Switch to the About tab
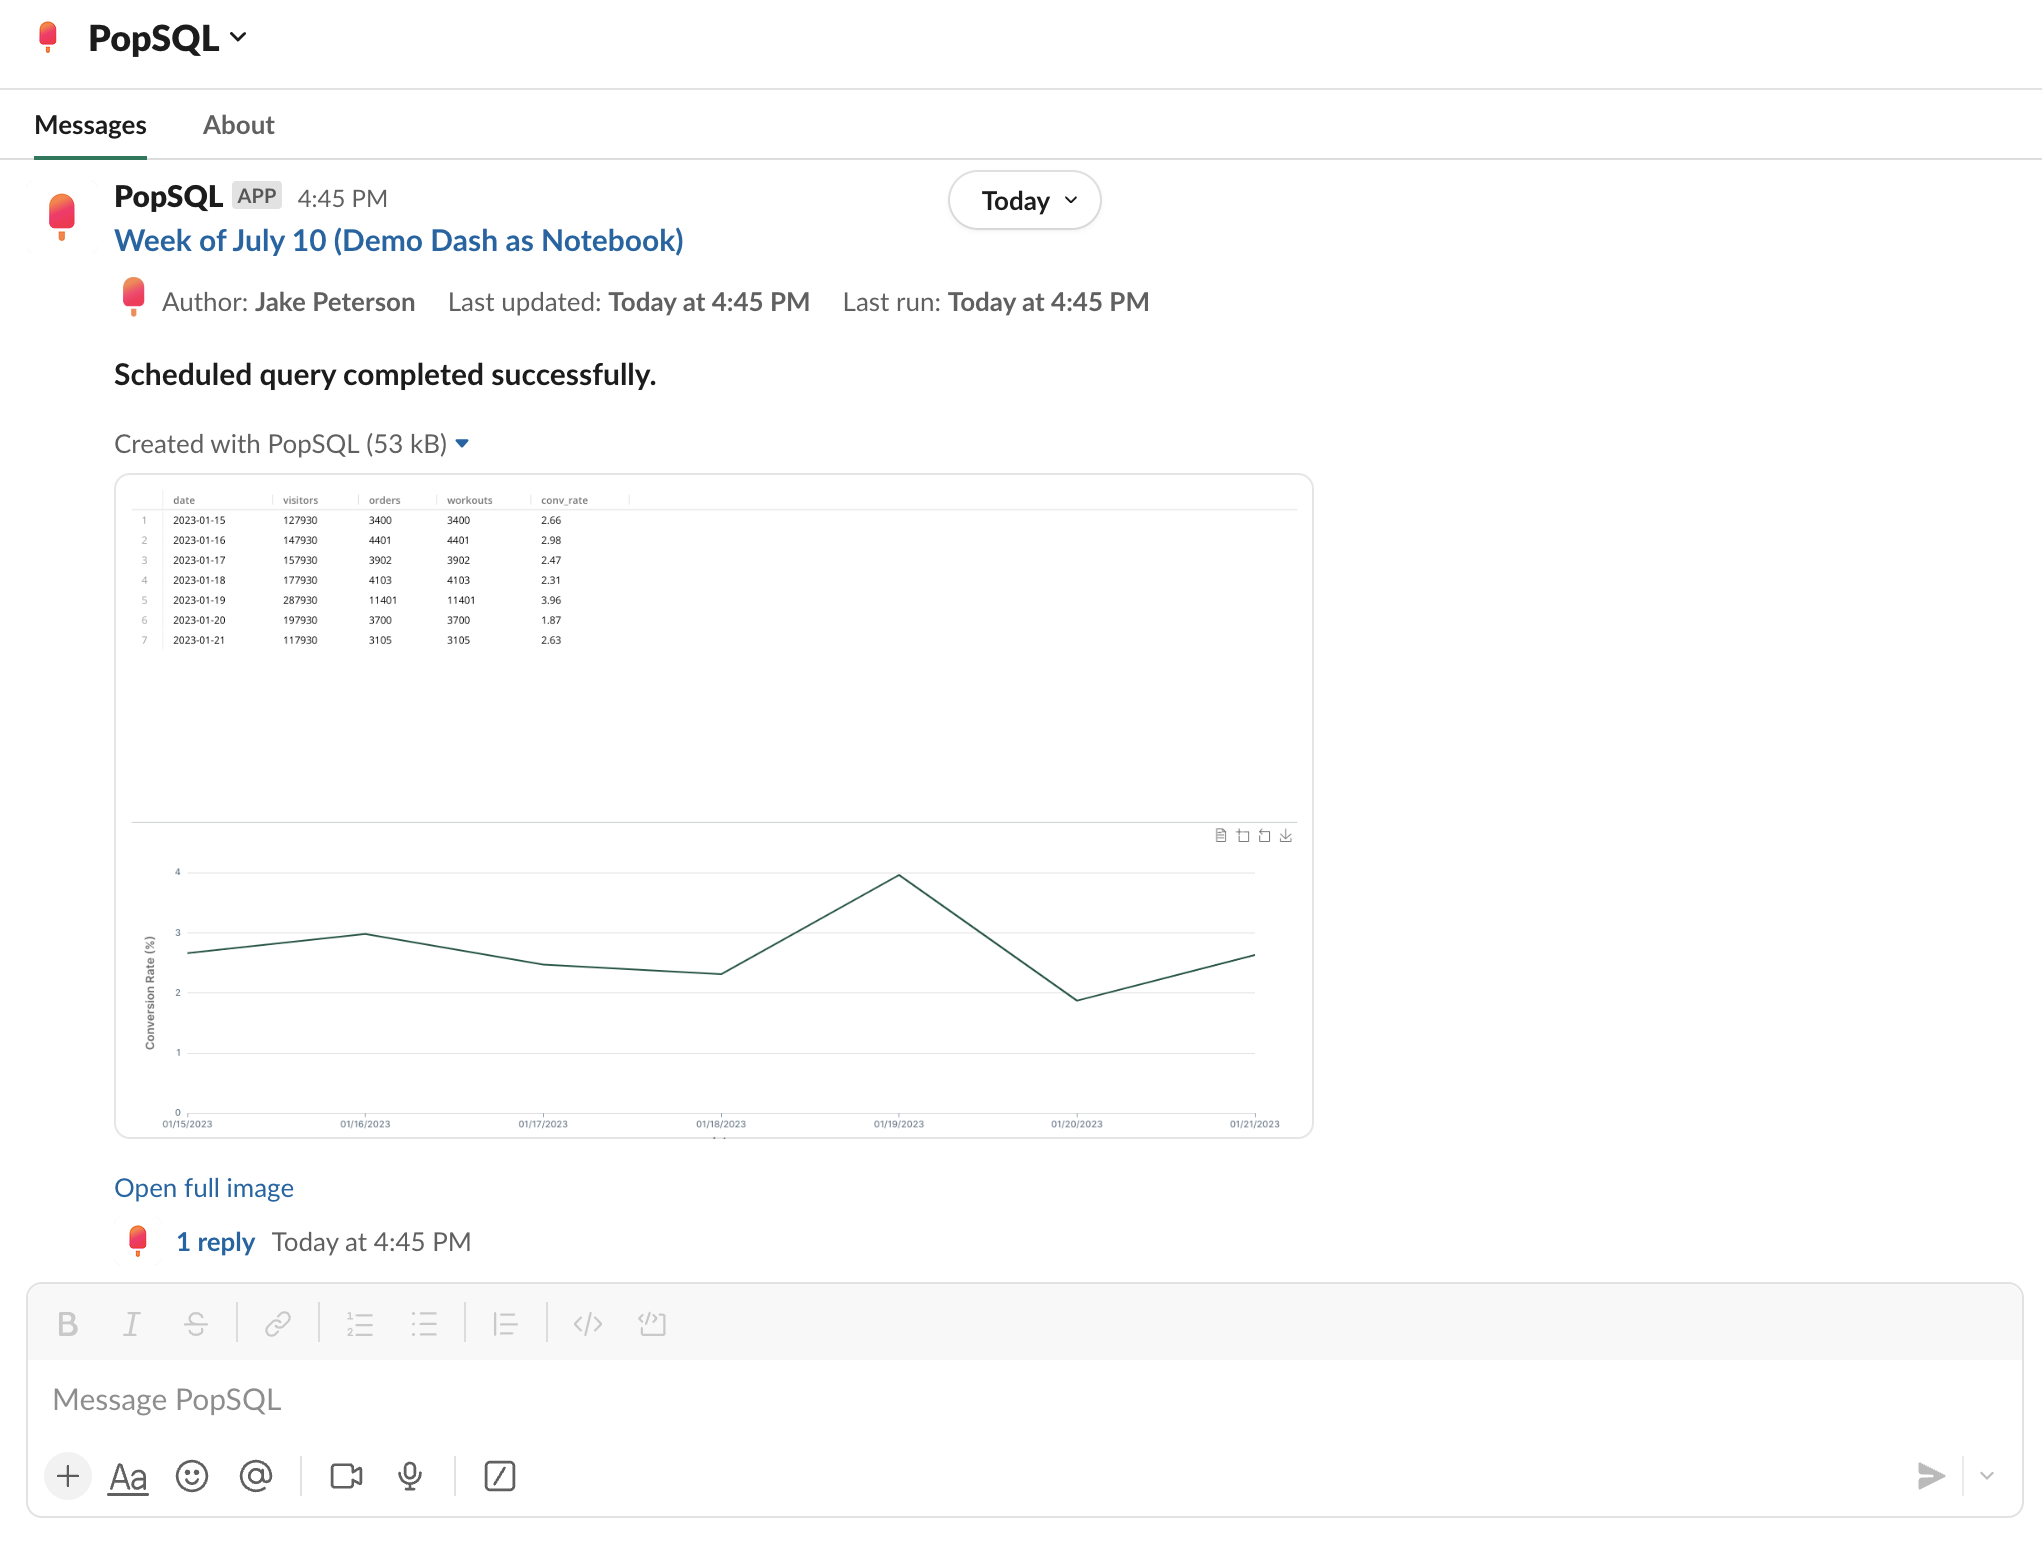This screenshot has height=1552, width=2042. pos(238,125)
